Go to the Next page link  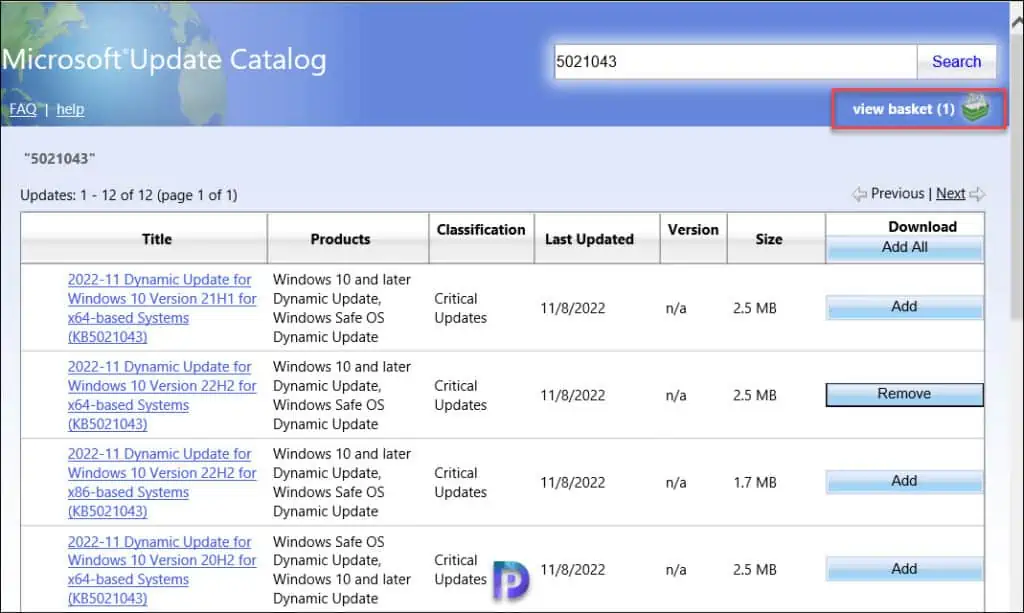[950, 193]
